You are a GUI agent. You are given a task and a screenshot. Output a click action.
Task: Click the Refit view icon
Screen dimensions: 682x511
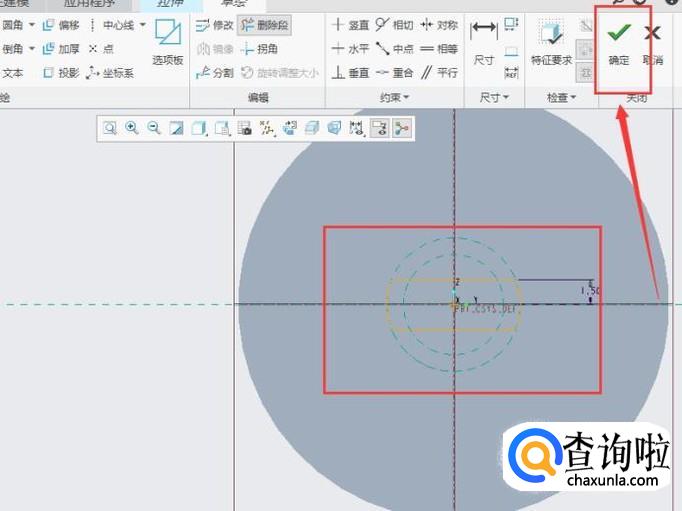point(110,128)
